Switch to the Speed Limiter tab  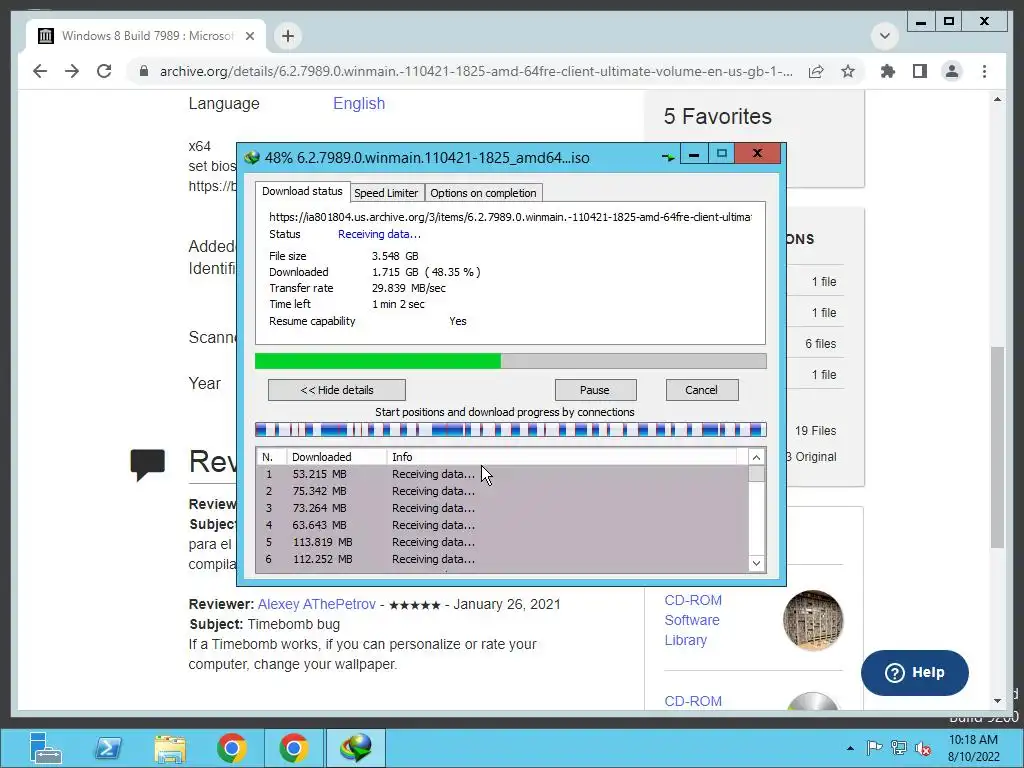tap(386, 193)
